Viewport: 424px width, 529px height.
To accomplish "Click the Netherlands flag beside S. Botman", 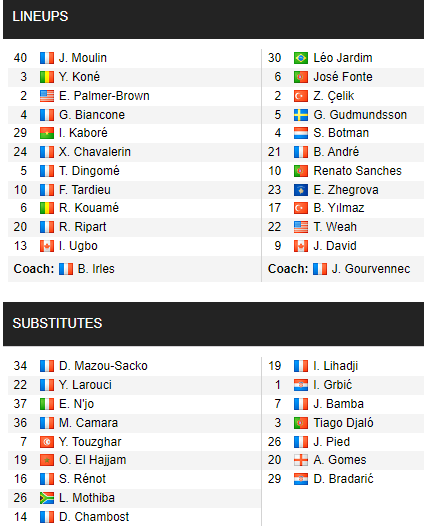I will pos(301,133).
